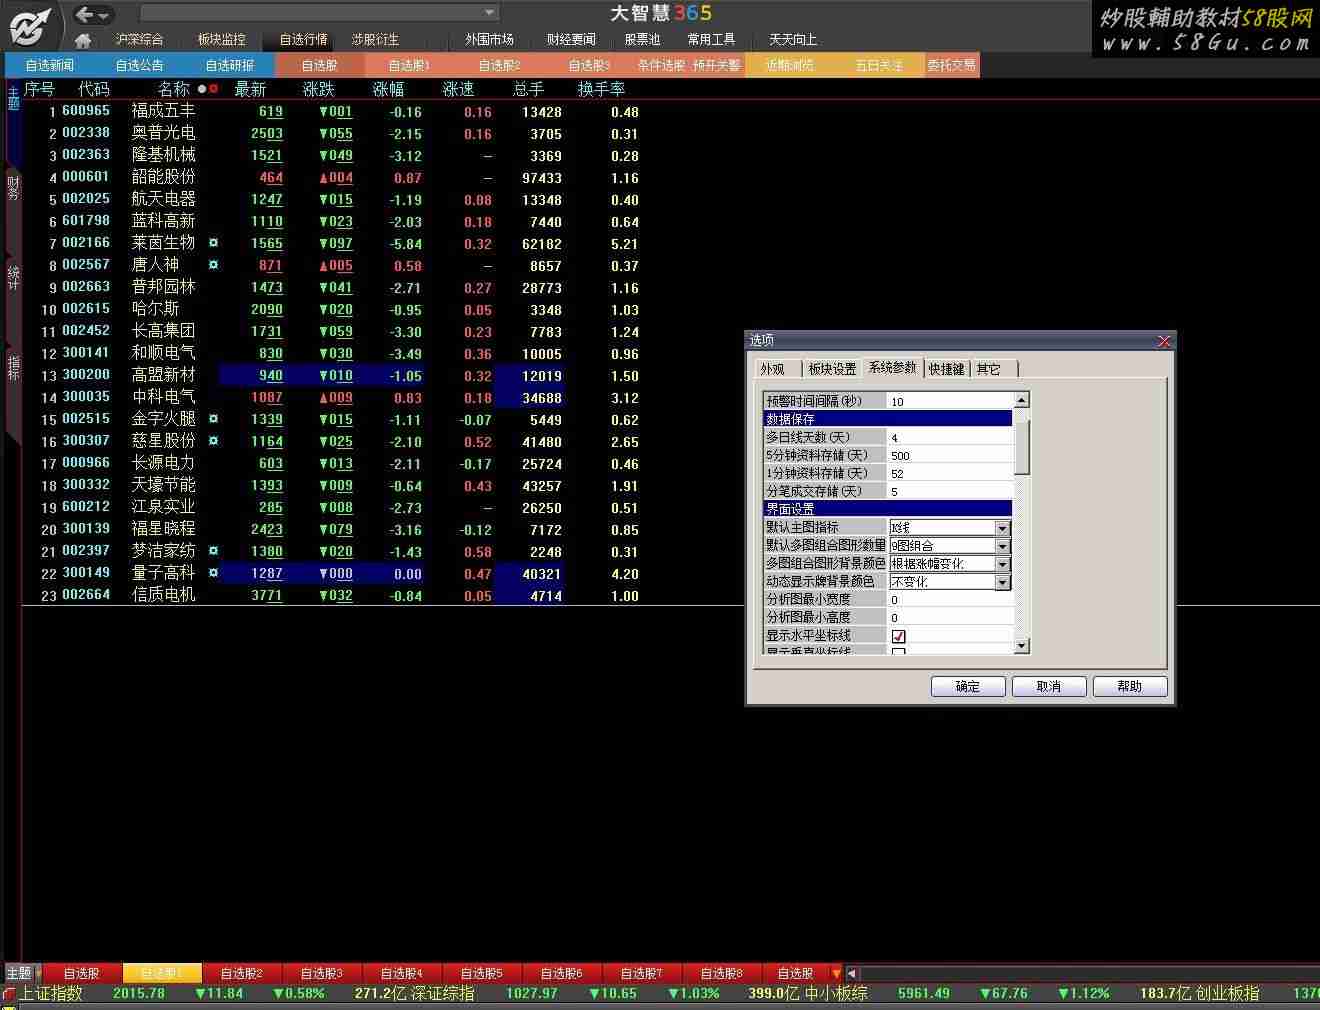Click the 预警时间间隔 value field

point(950,401)
